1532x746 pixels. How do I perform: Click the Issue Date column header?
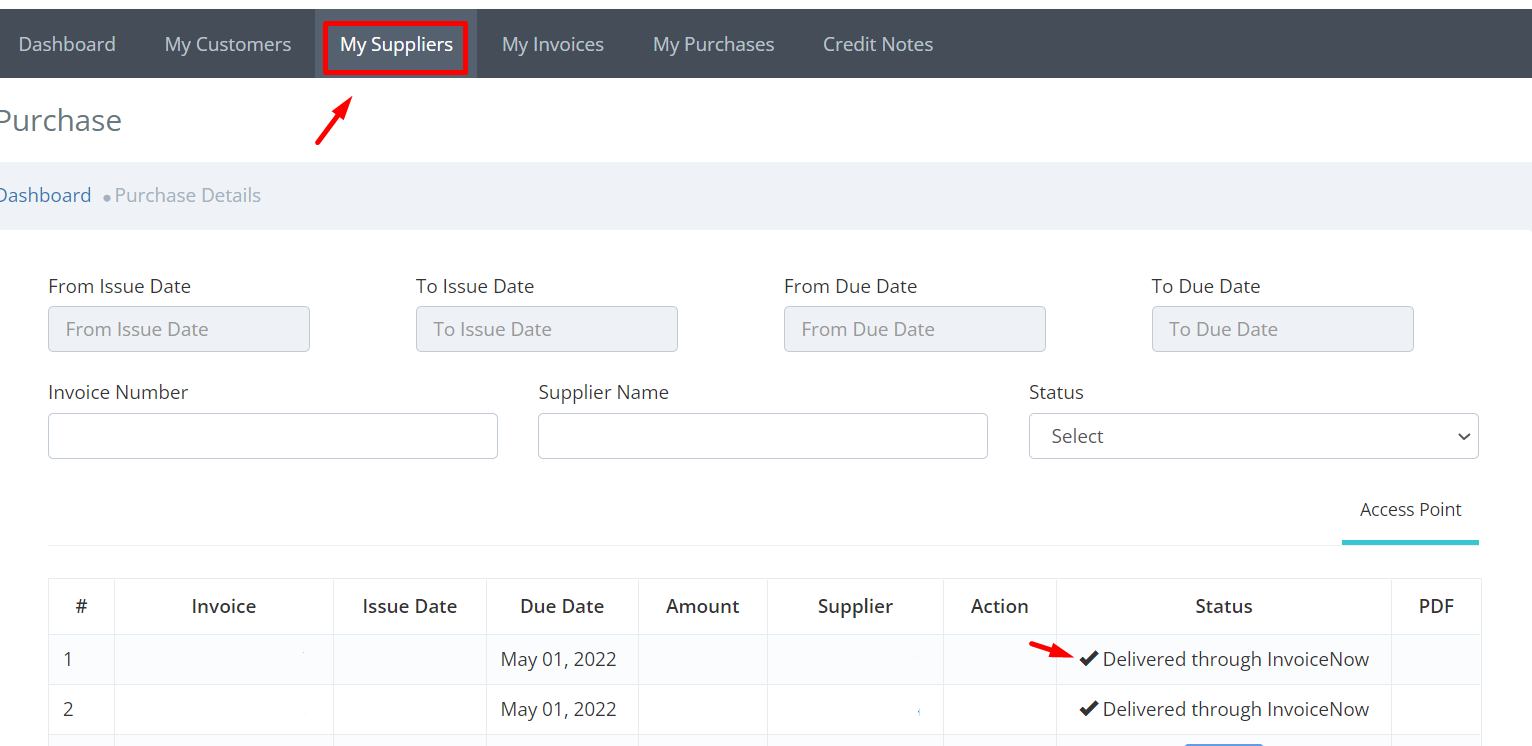[x=410, y=606]
